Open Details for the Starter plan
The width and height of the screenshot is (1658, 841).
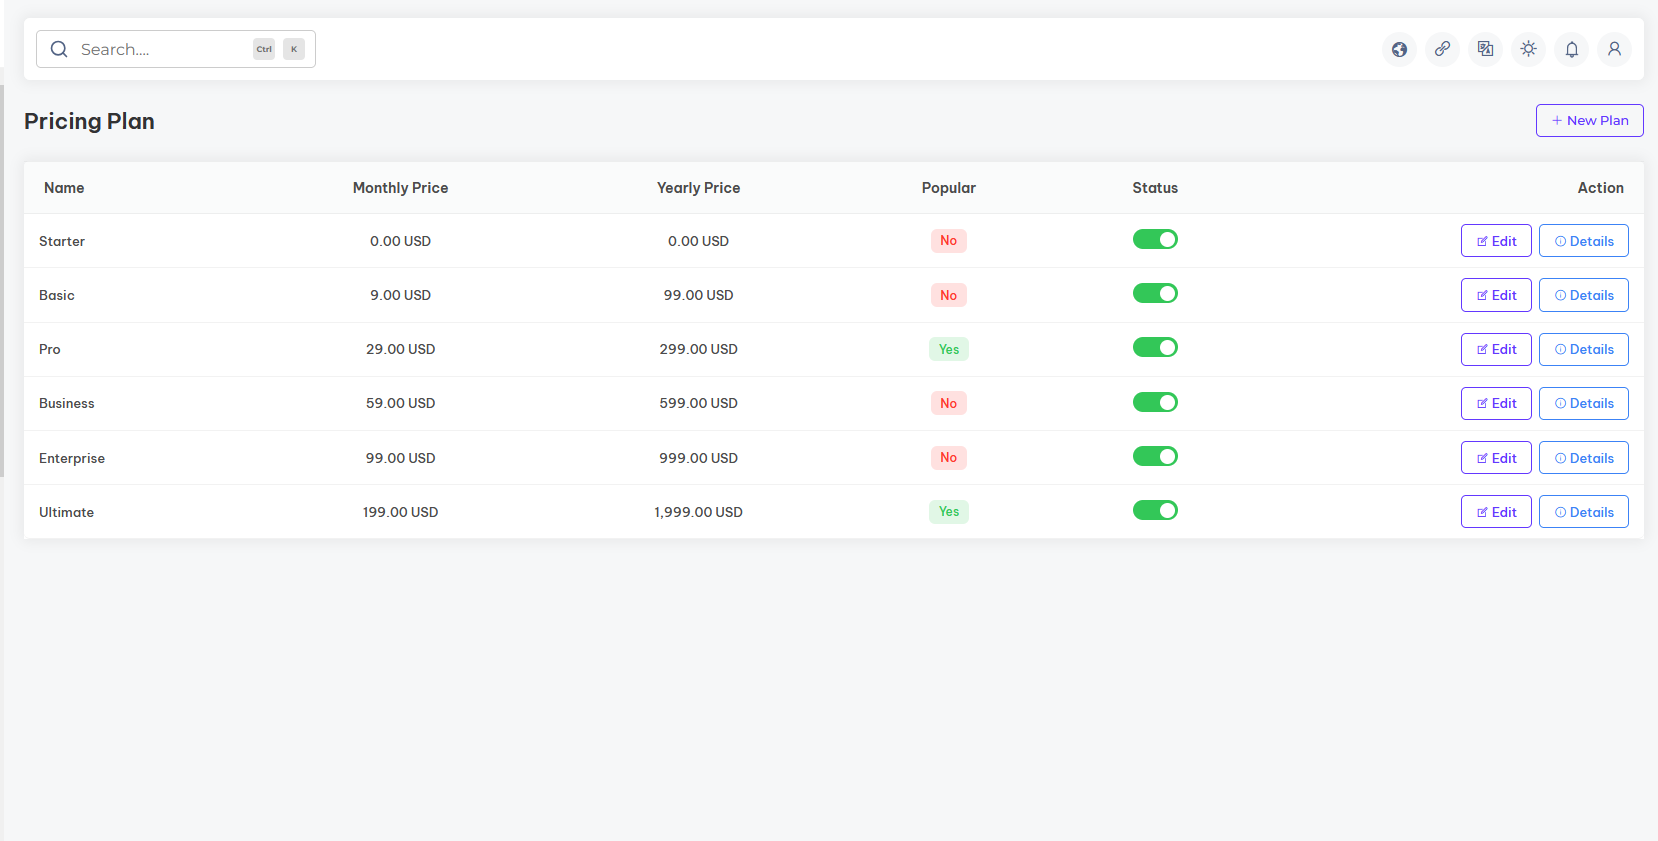click(x=1583, y=241)
